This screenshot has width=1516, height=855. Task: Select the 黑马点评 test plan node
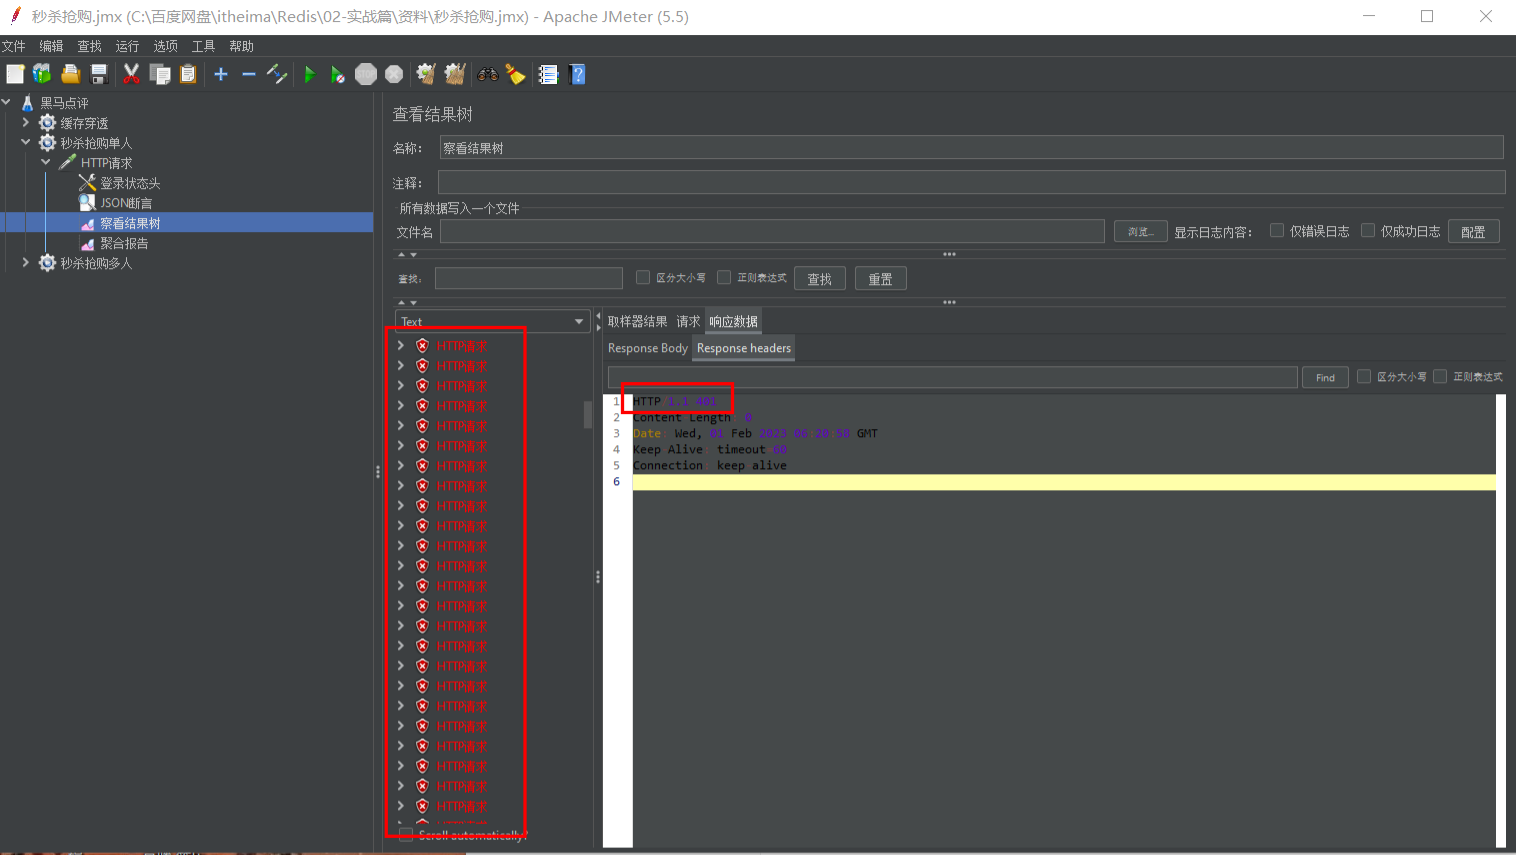[64, 103]
